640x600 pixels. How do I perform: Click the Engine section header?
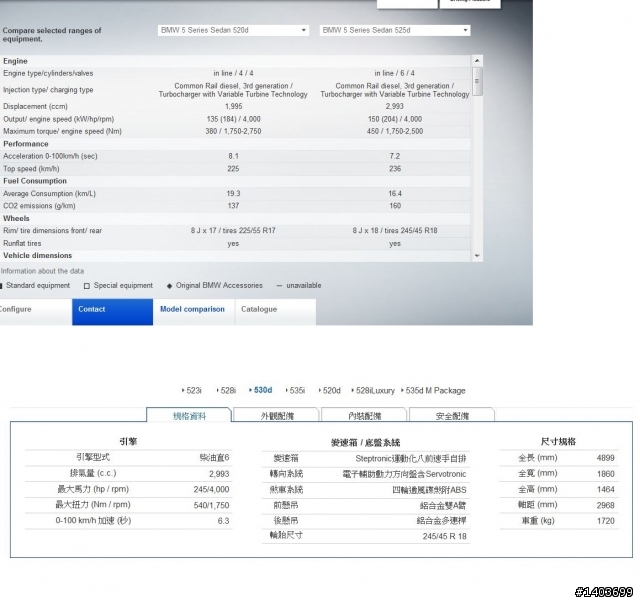(15, 61)
